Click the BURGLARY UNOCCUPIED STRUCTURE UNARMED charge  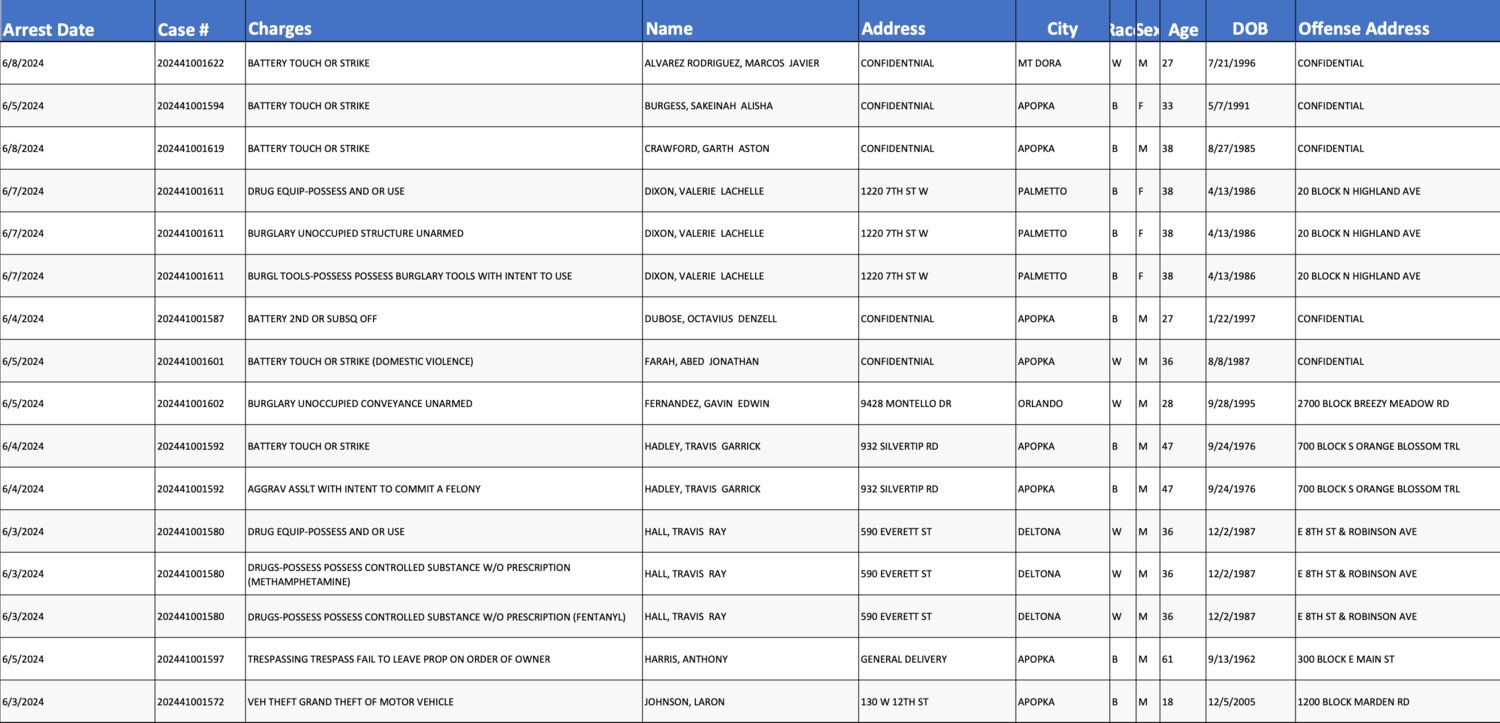click(x=355, y=233)
